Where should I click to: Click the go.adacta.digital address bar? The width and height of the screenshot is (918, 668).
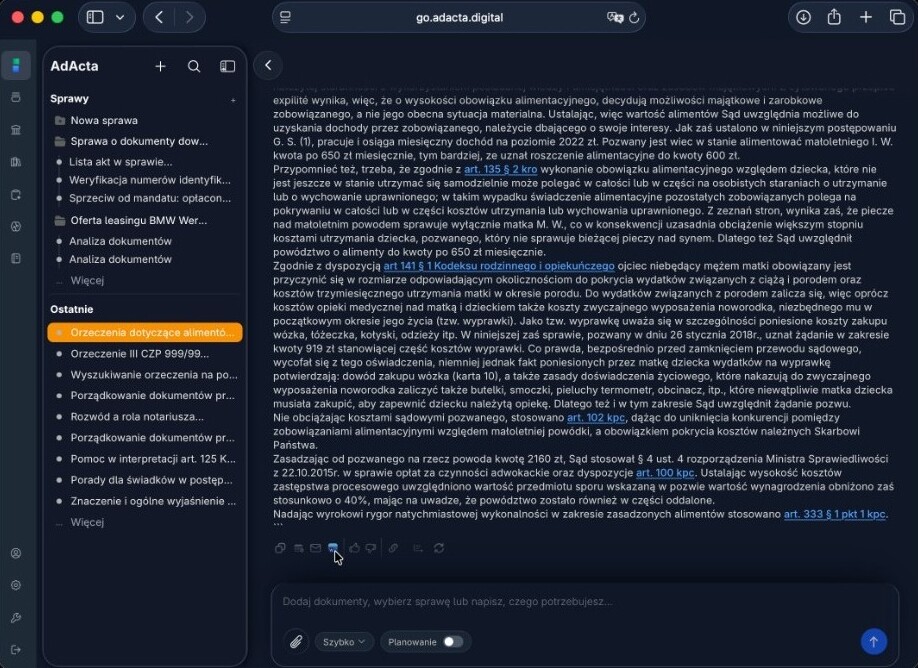pyautogui.click(x=459, y=18)
